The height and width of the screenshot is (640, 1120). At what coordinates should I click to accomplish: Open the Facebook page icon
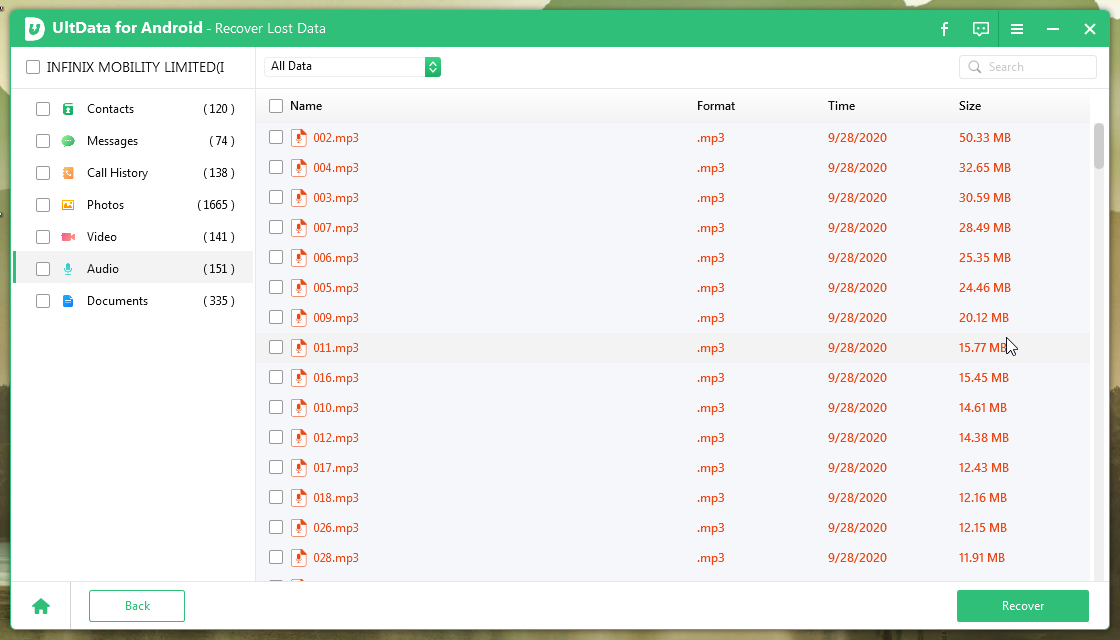tap(944, 29)
